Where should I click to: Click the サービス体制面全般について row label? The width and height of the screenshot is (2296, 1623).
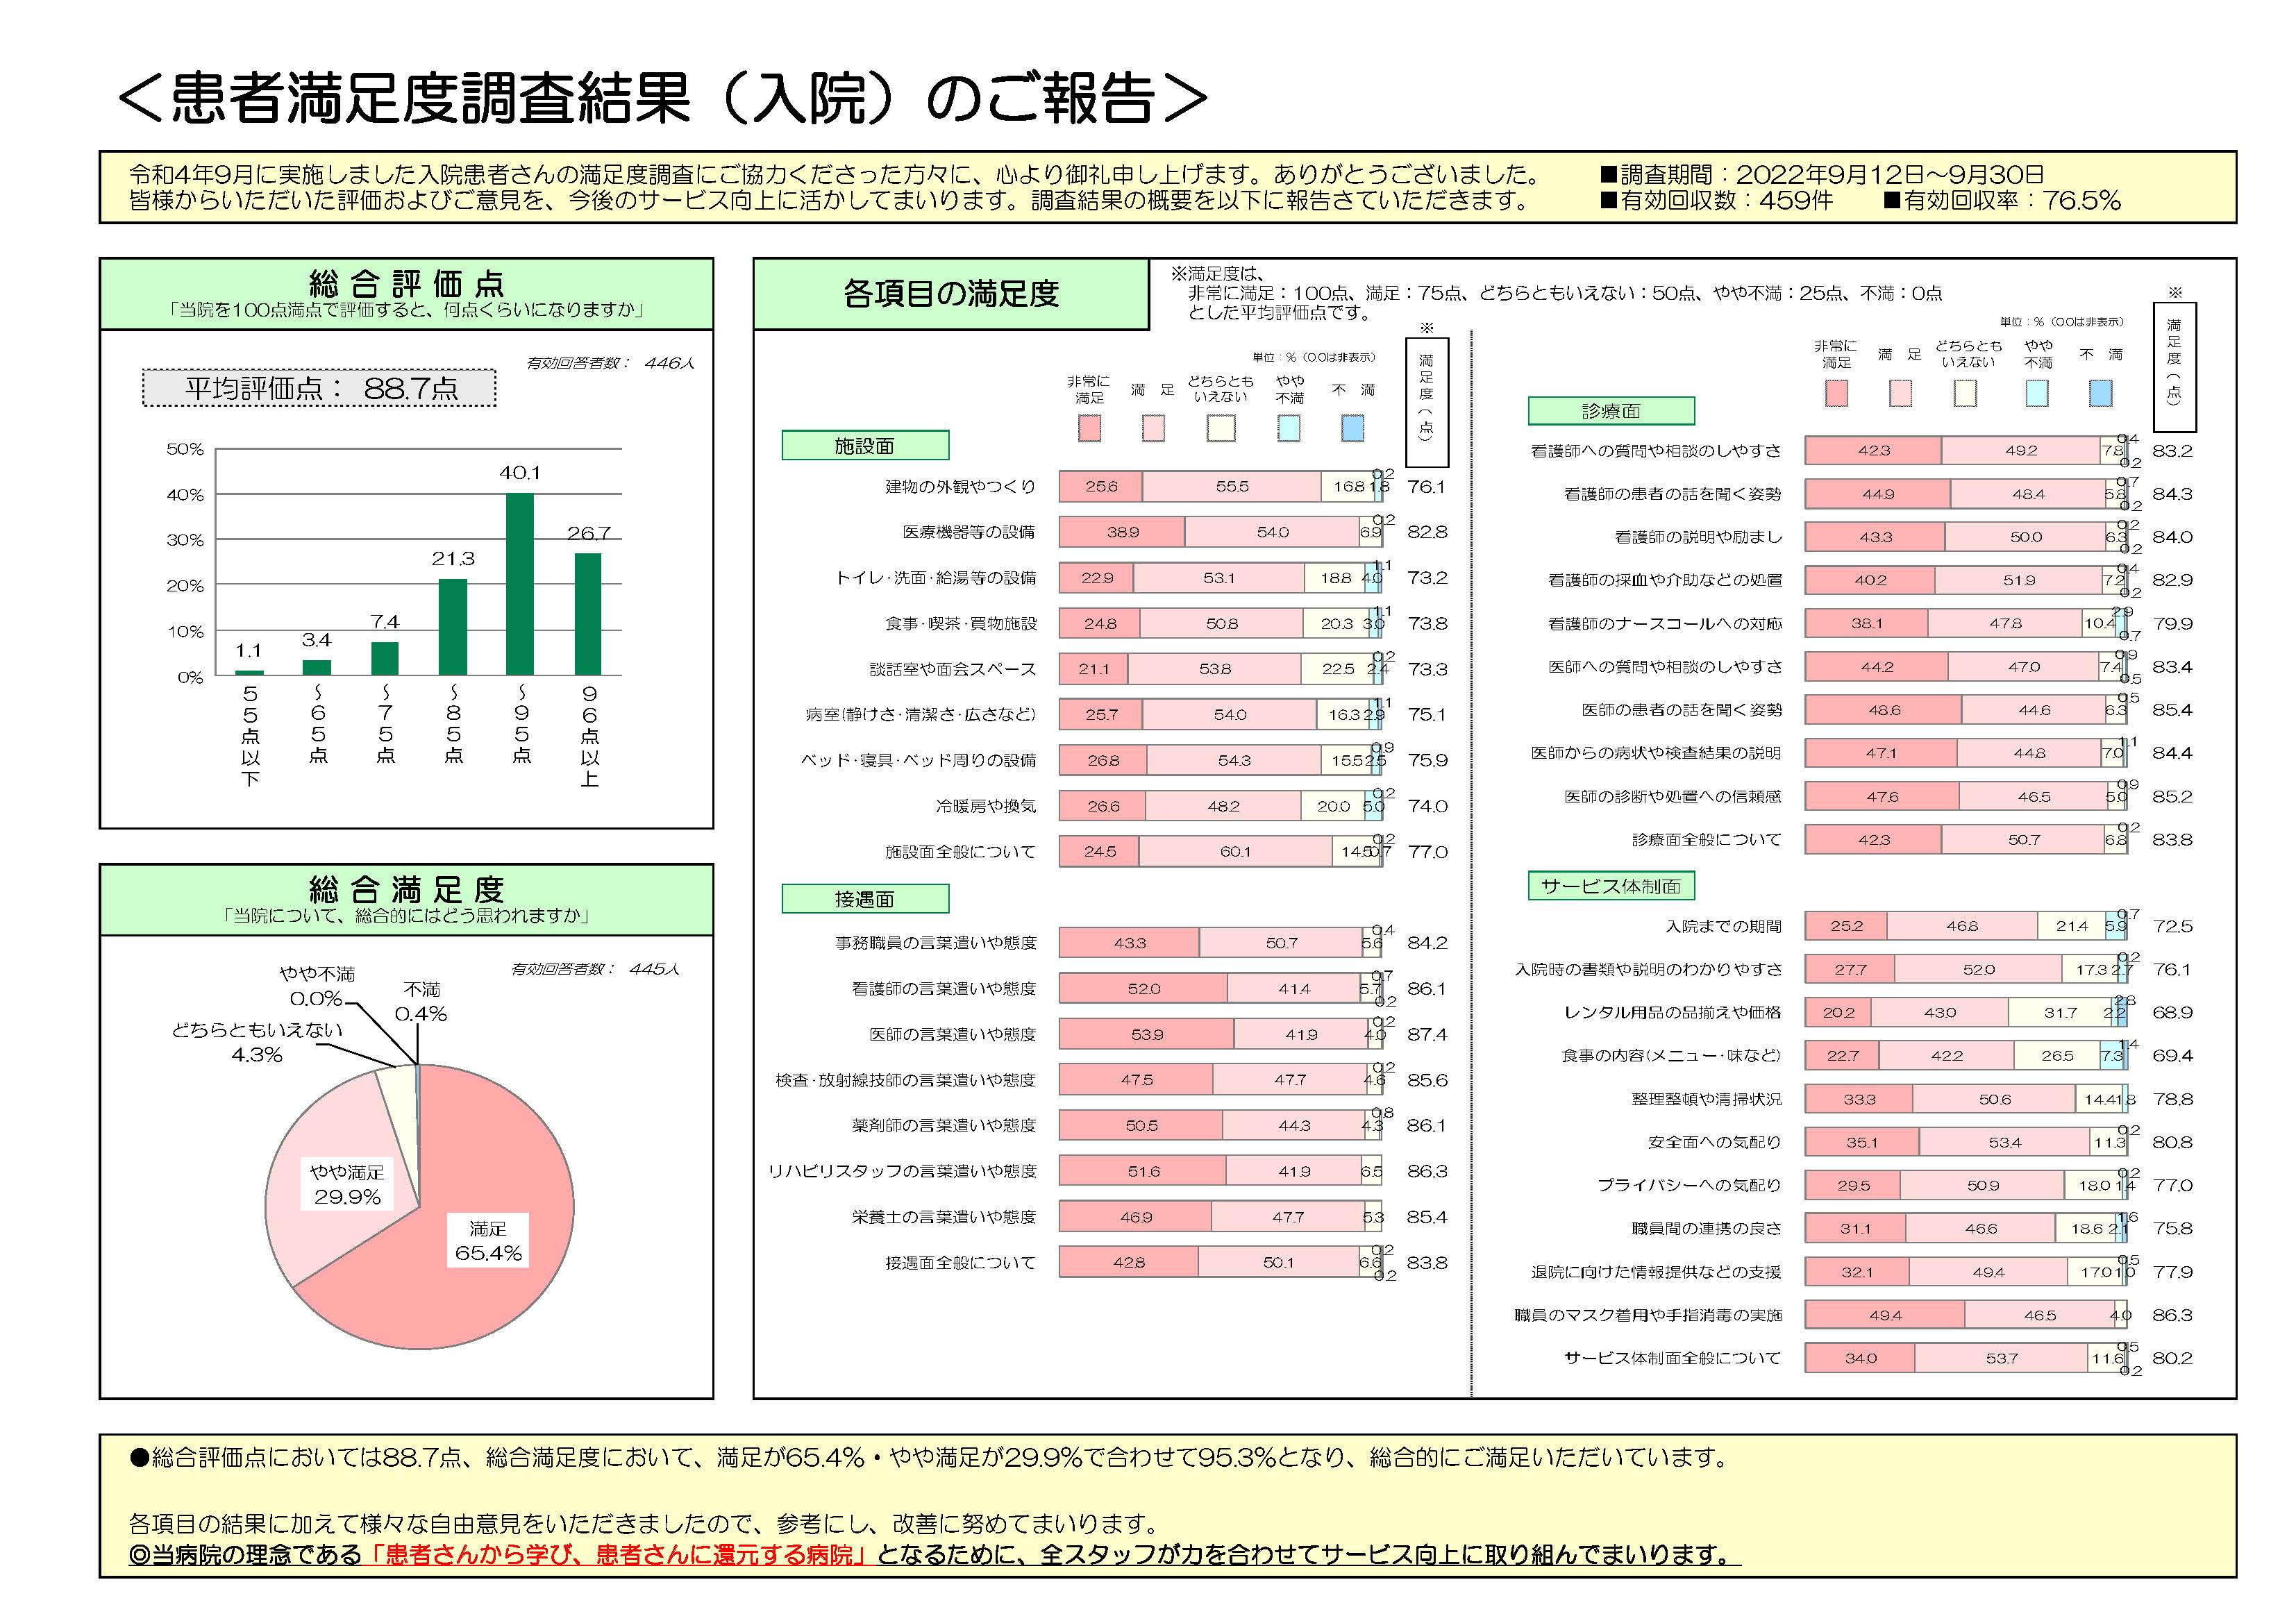click(1673, 1358)
